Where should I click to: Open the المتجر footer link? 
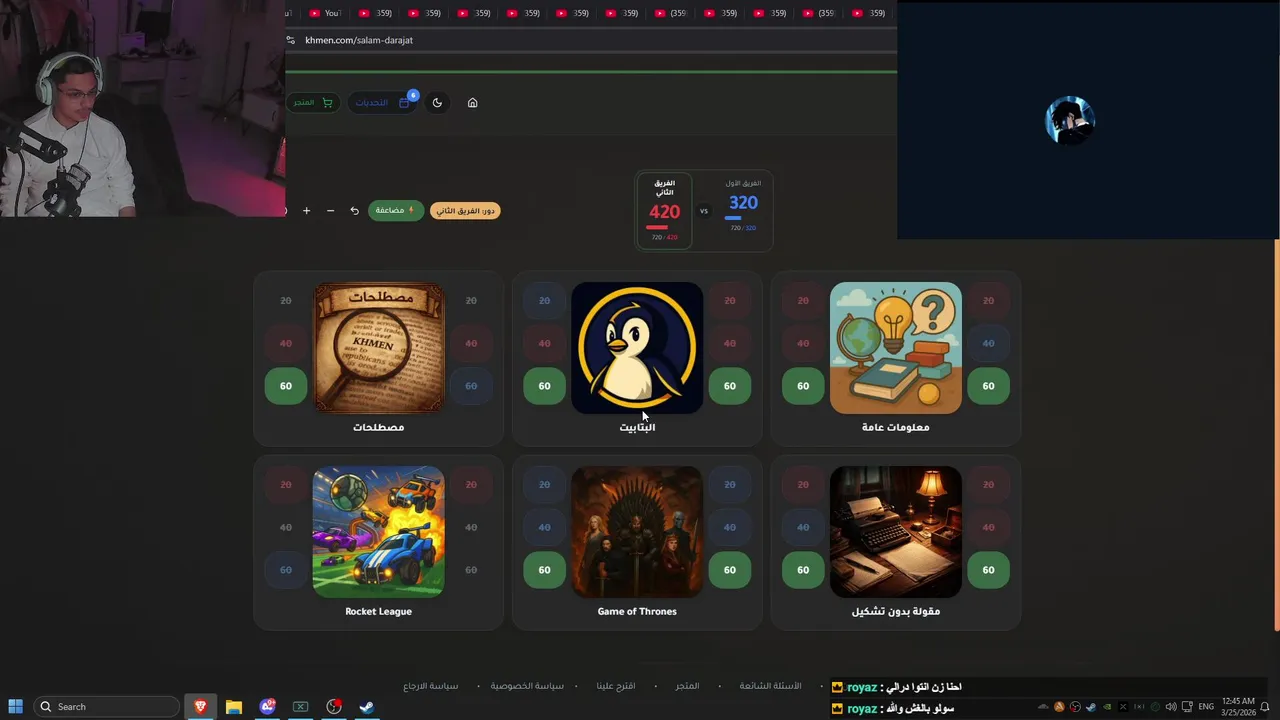(687, 686)
